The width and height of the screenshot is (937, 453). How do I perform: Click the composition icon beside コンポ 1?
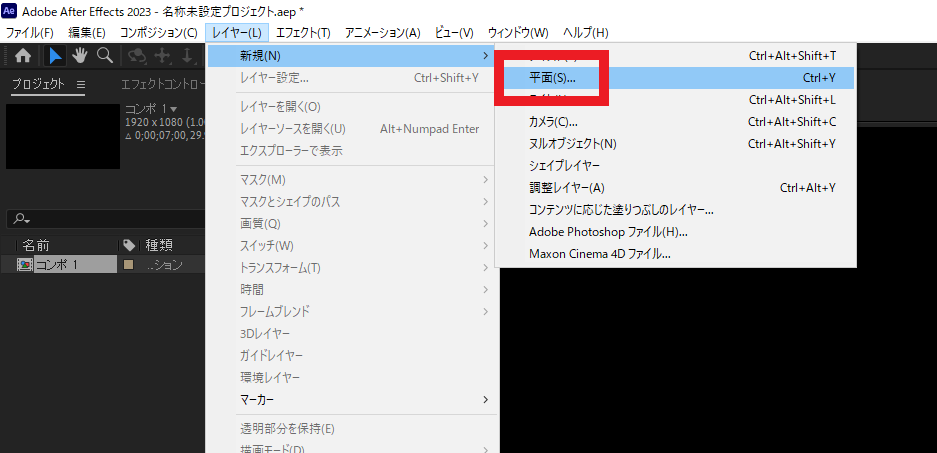point(25,265)
